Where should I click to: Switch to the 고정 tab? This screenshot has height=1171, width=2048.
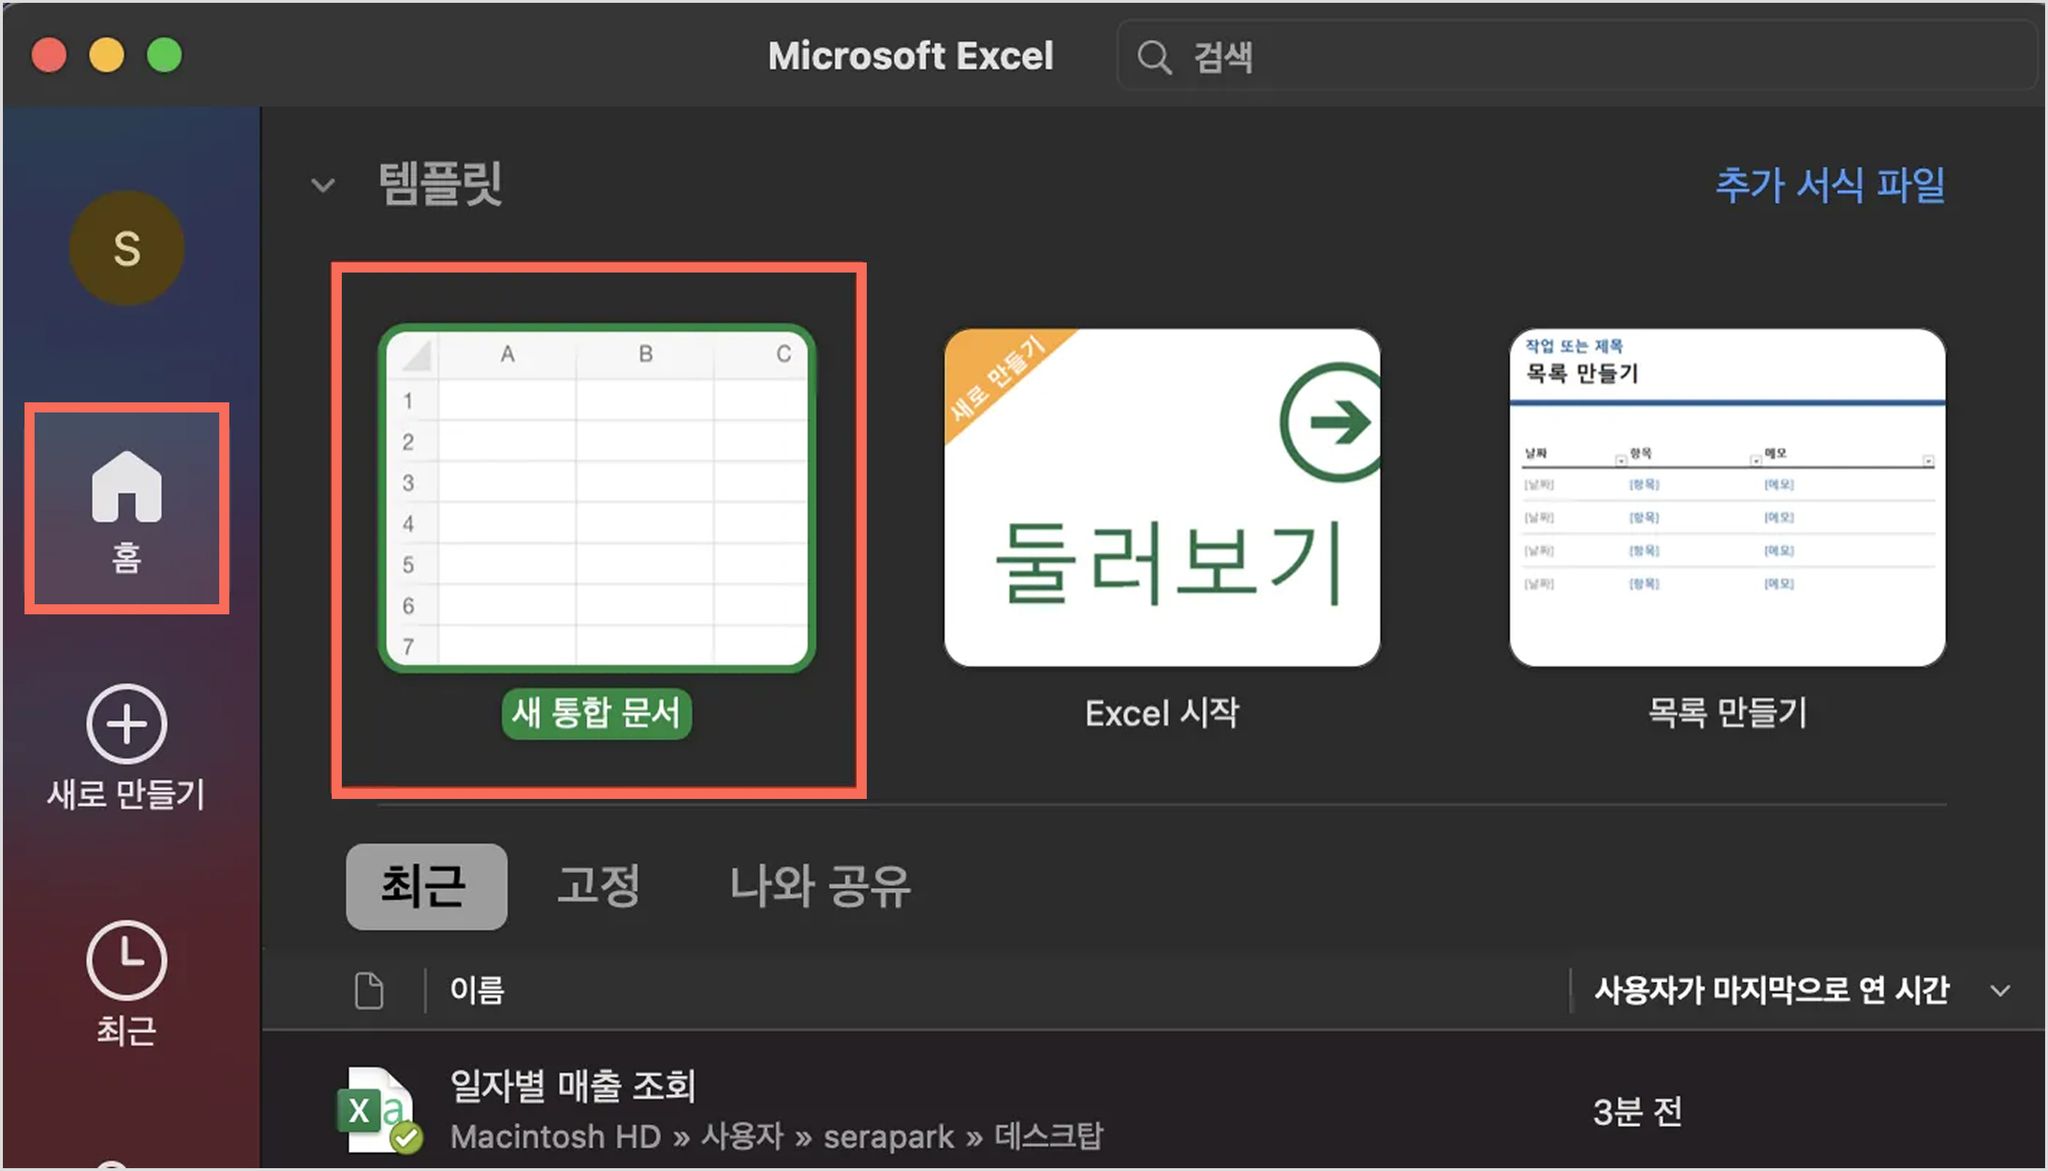(x=598, y=886)
